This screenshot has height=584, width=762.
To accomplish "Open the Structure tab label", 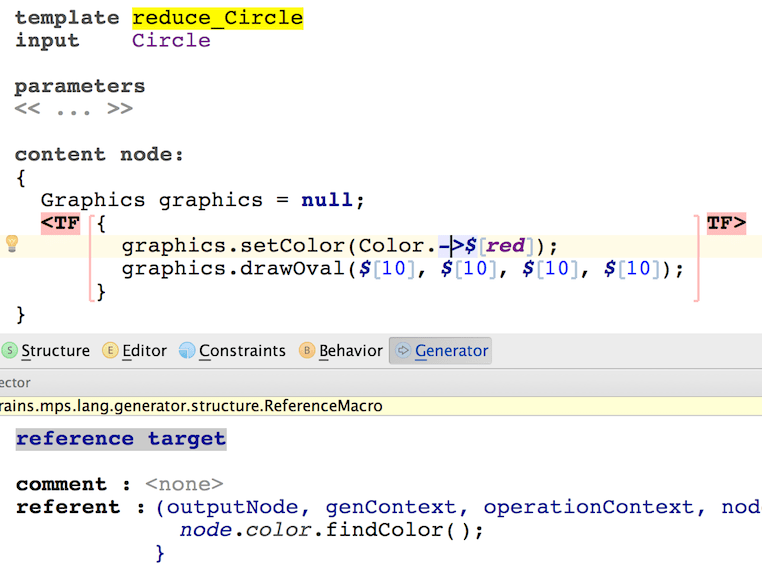I will coord(55,351).
